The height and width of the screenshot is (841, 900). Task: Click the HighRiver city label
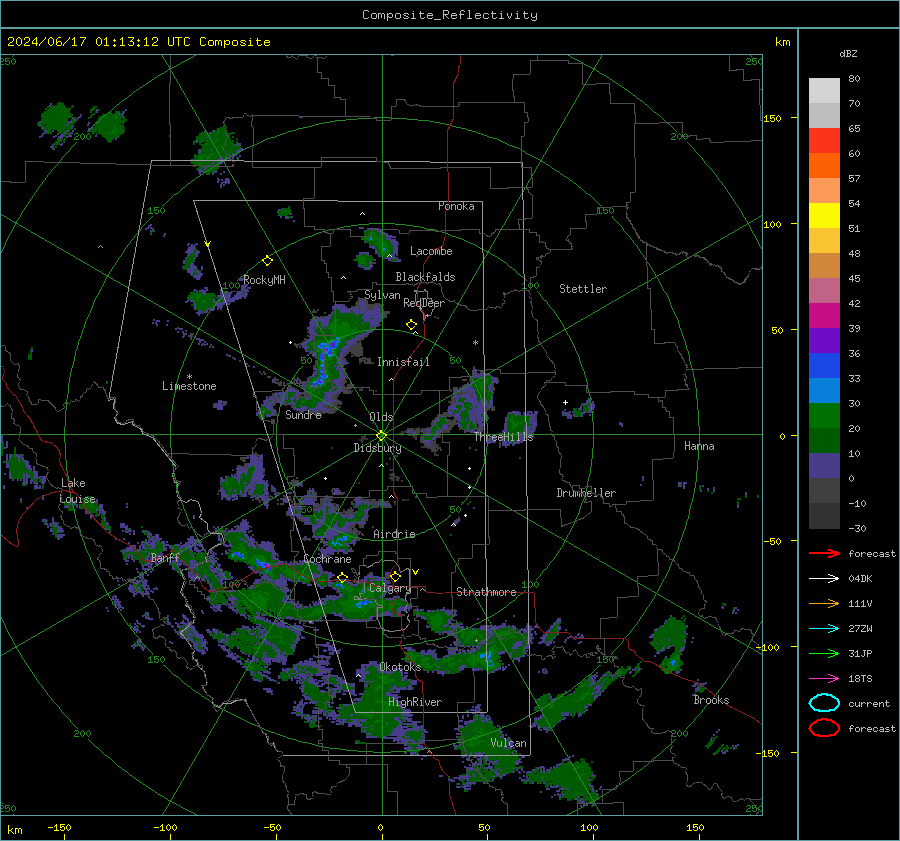(x=415, y=702)
